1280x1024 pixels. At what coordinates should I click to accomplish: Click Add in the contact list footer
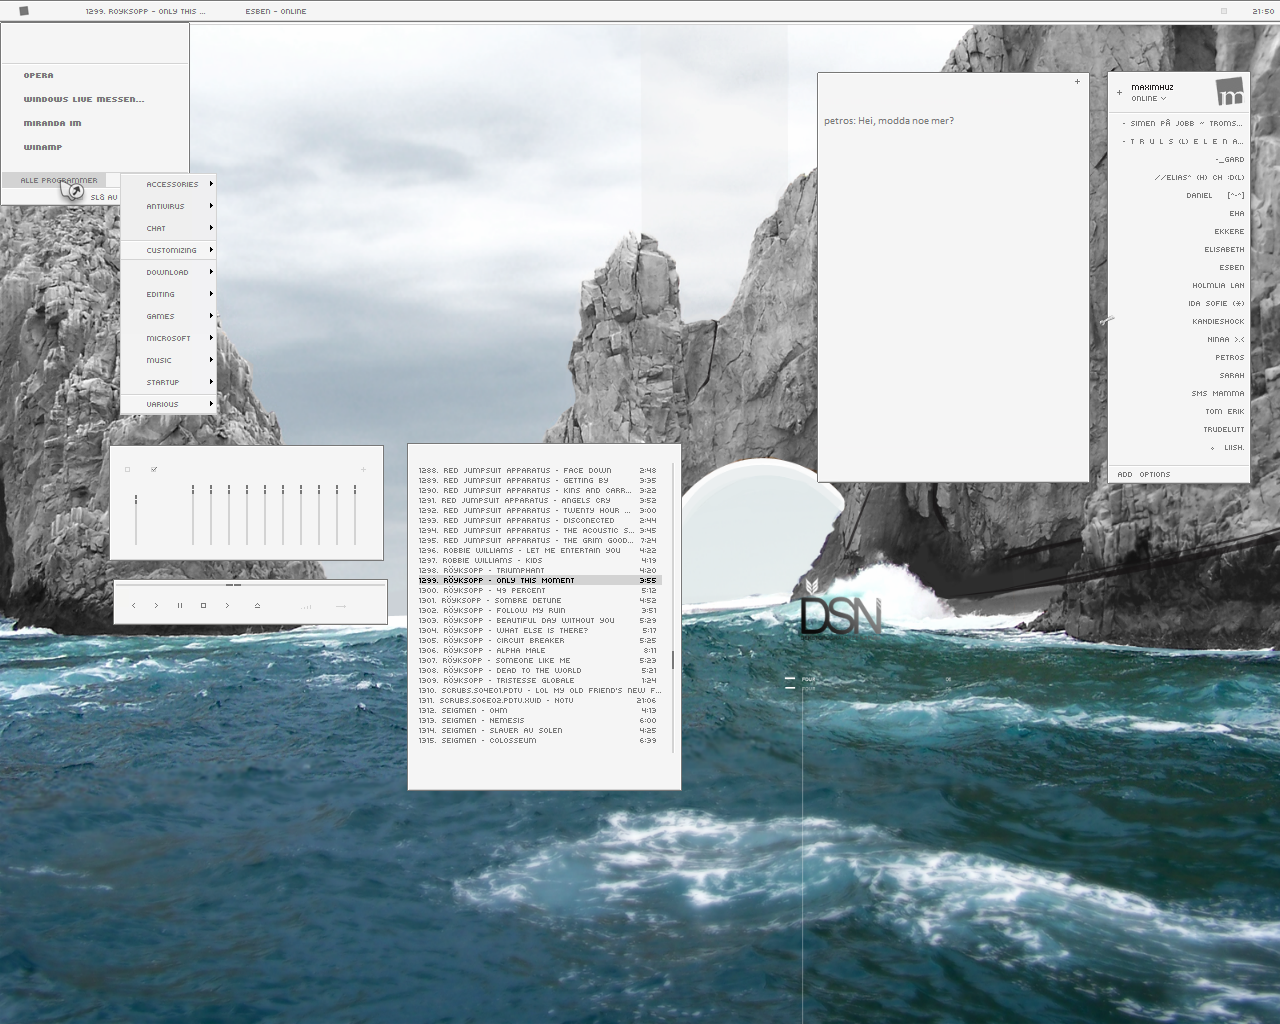tap(1125, 475)
